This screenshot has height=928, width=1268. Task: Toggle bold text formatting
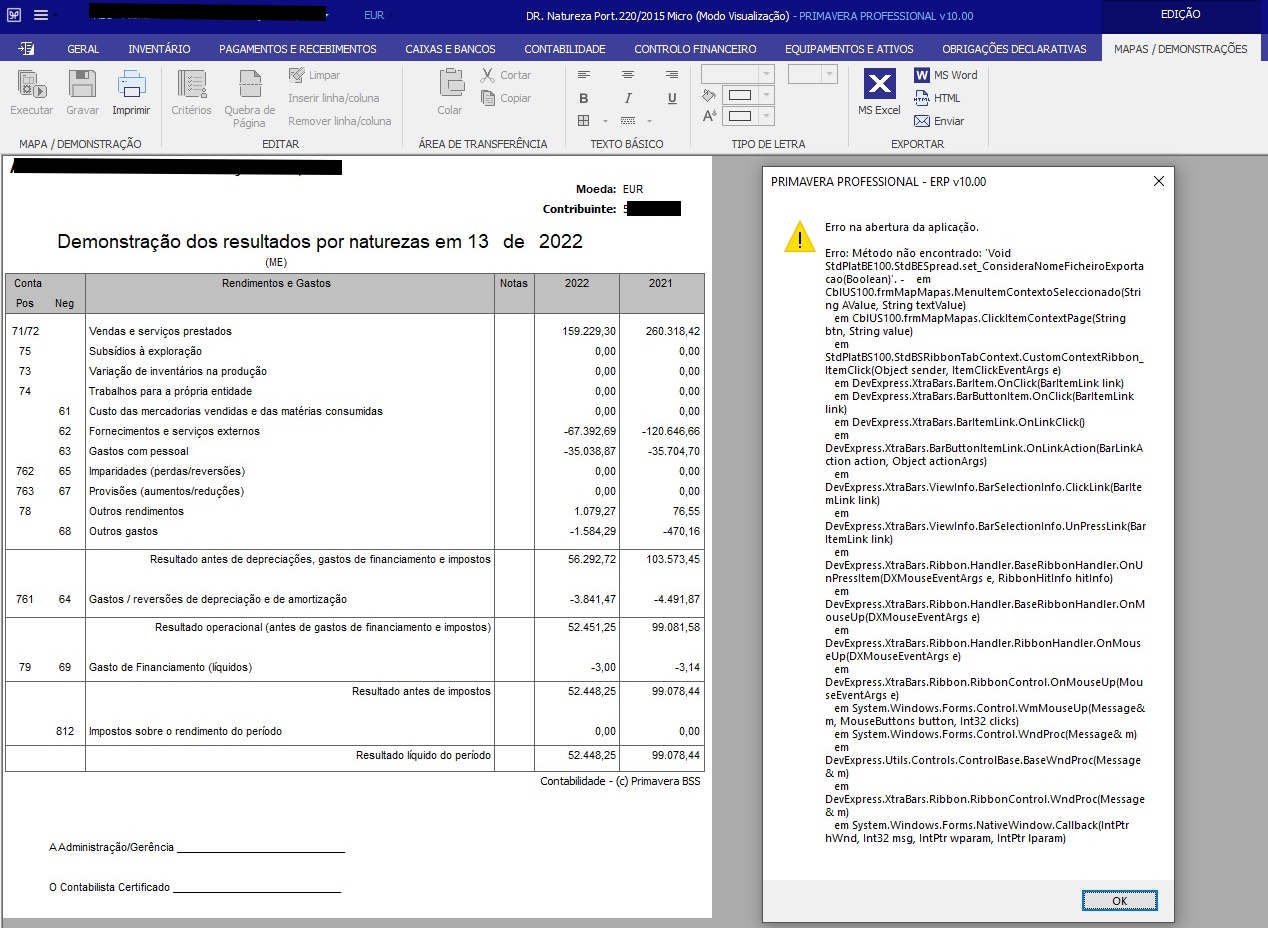pyautogui.click(x=584, y=98)
